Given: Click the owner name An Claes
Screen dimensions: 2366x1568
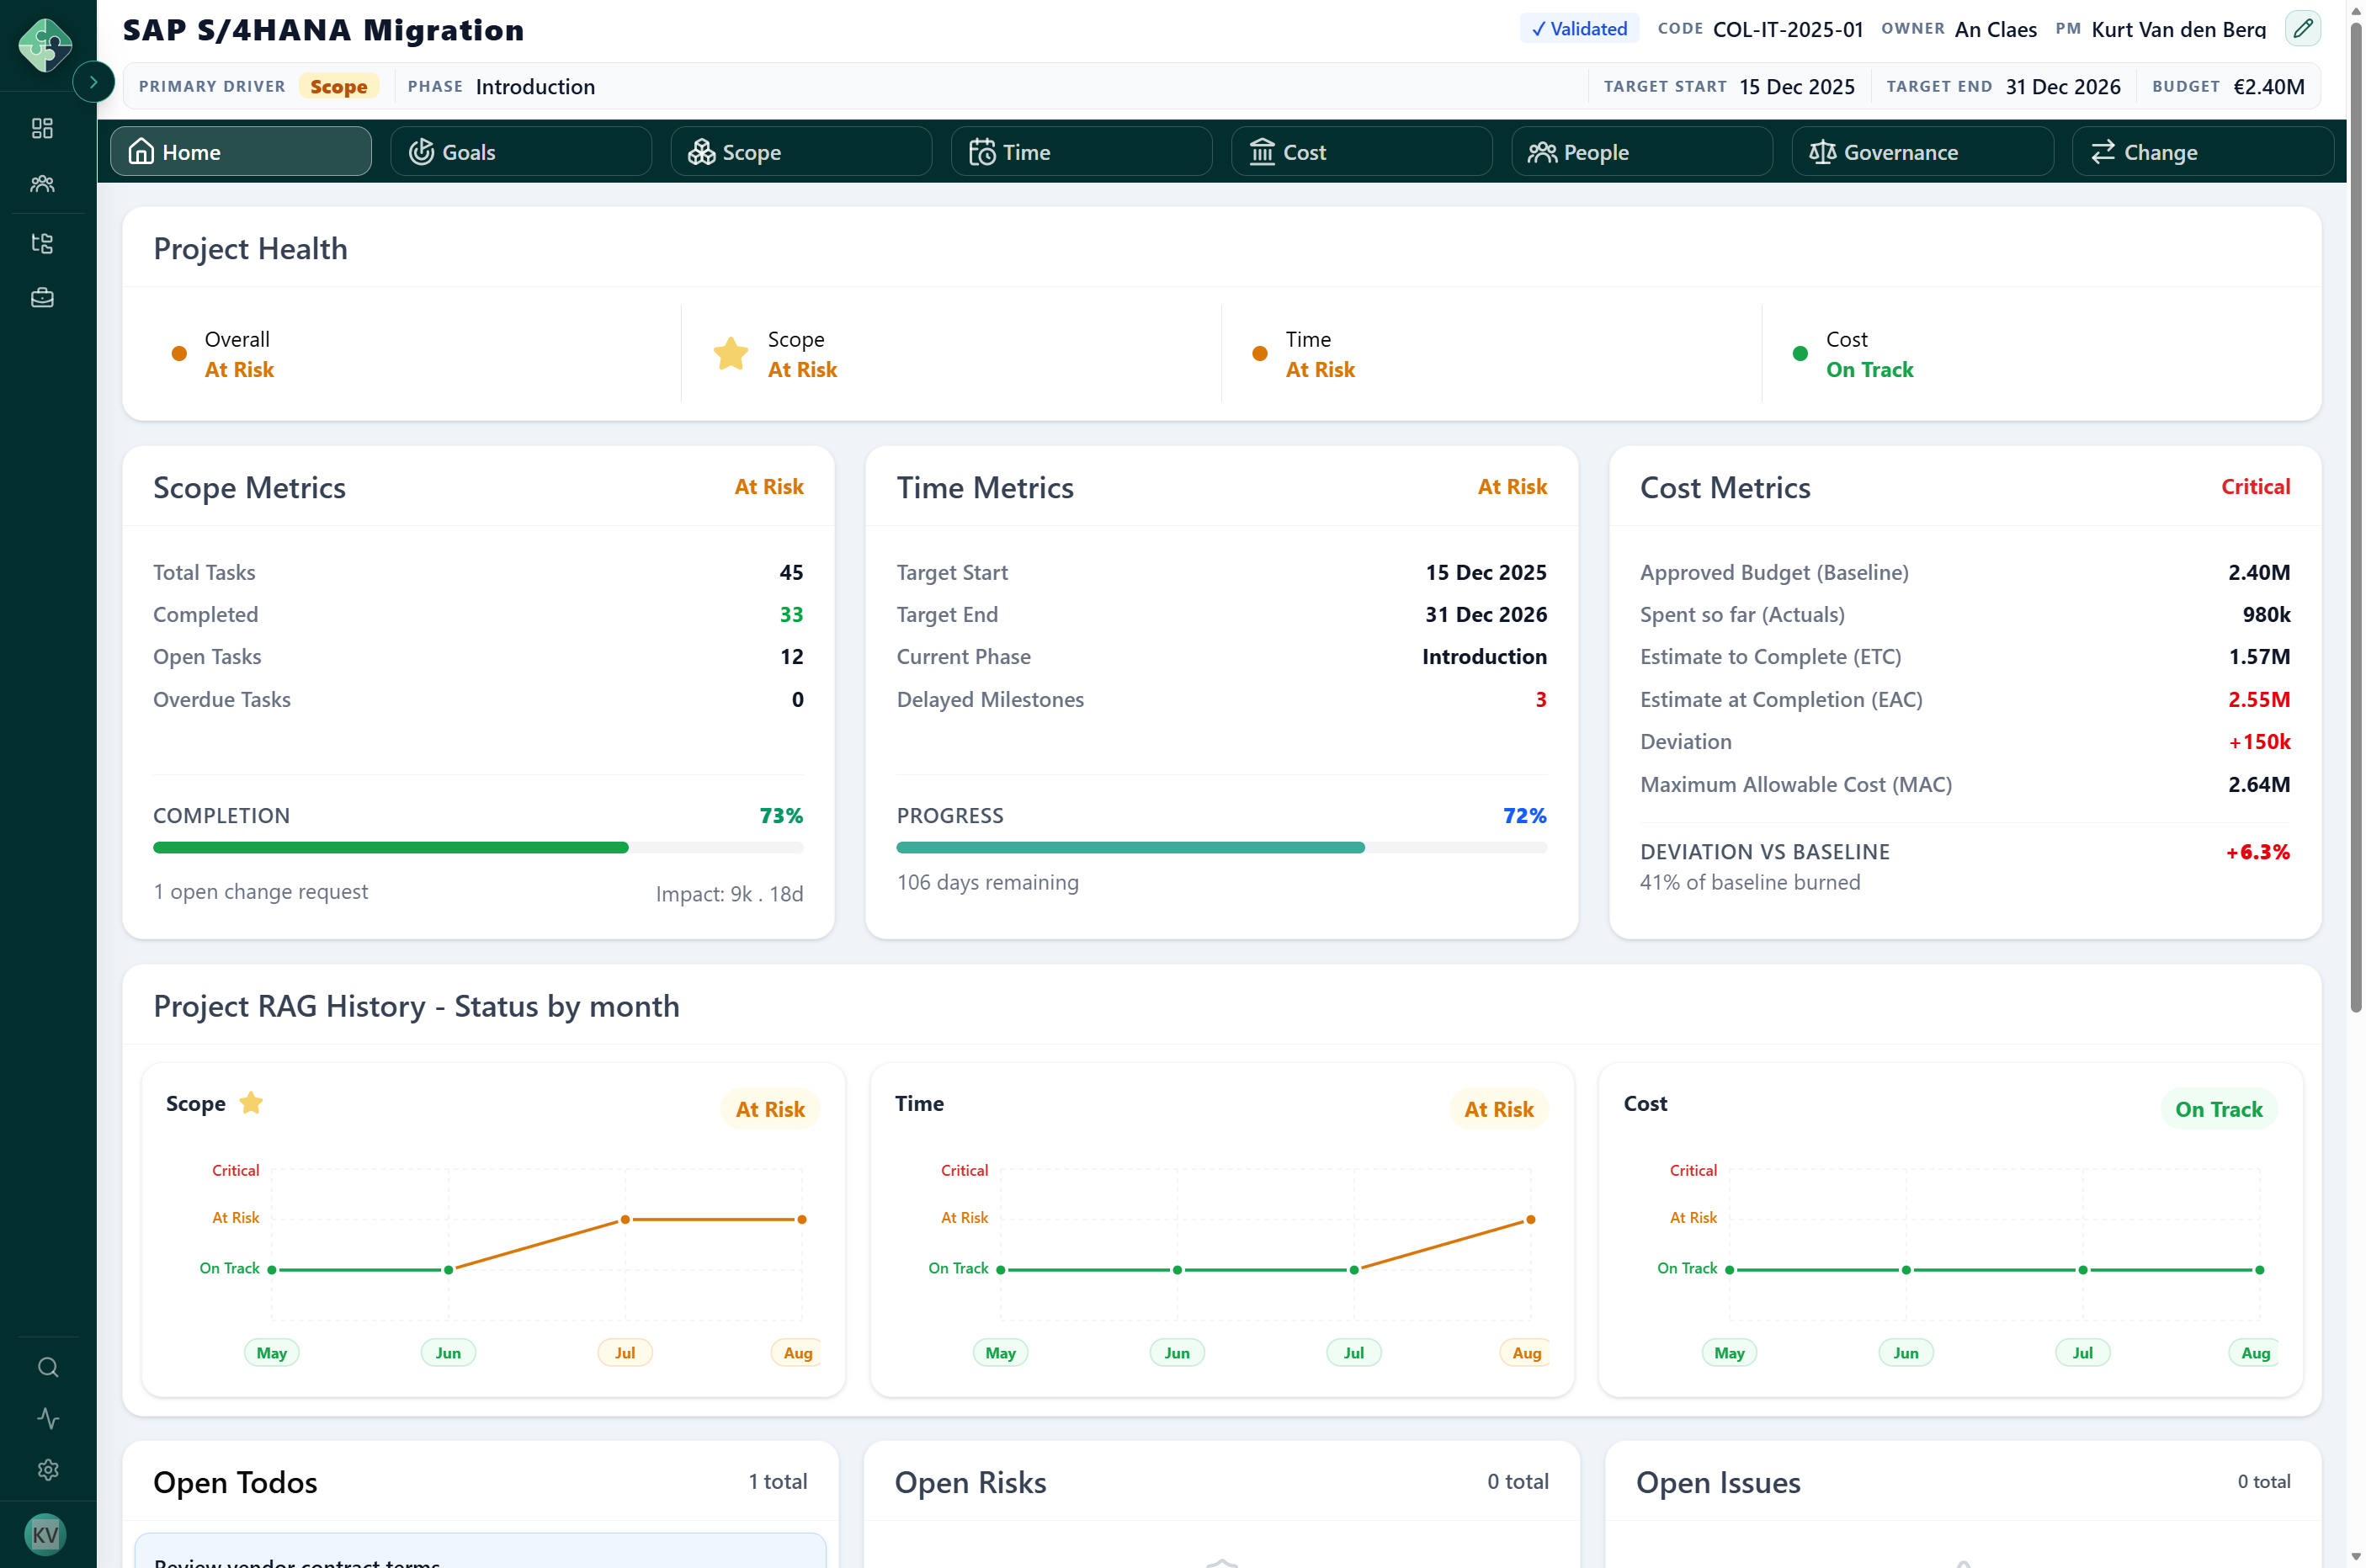Looking at the screenshot, I should click(1995, 29).
